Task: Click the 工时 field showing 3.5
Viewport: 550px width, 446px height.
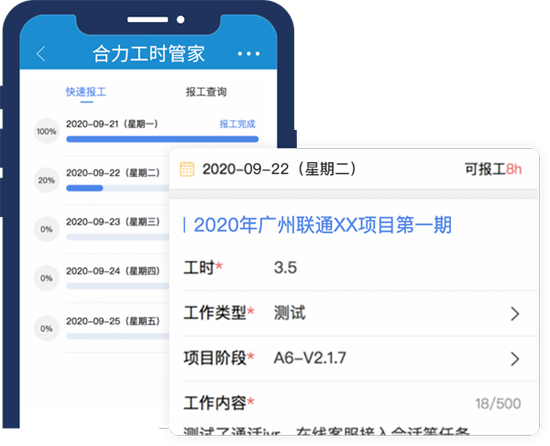Action: [x=360, y=268]
